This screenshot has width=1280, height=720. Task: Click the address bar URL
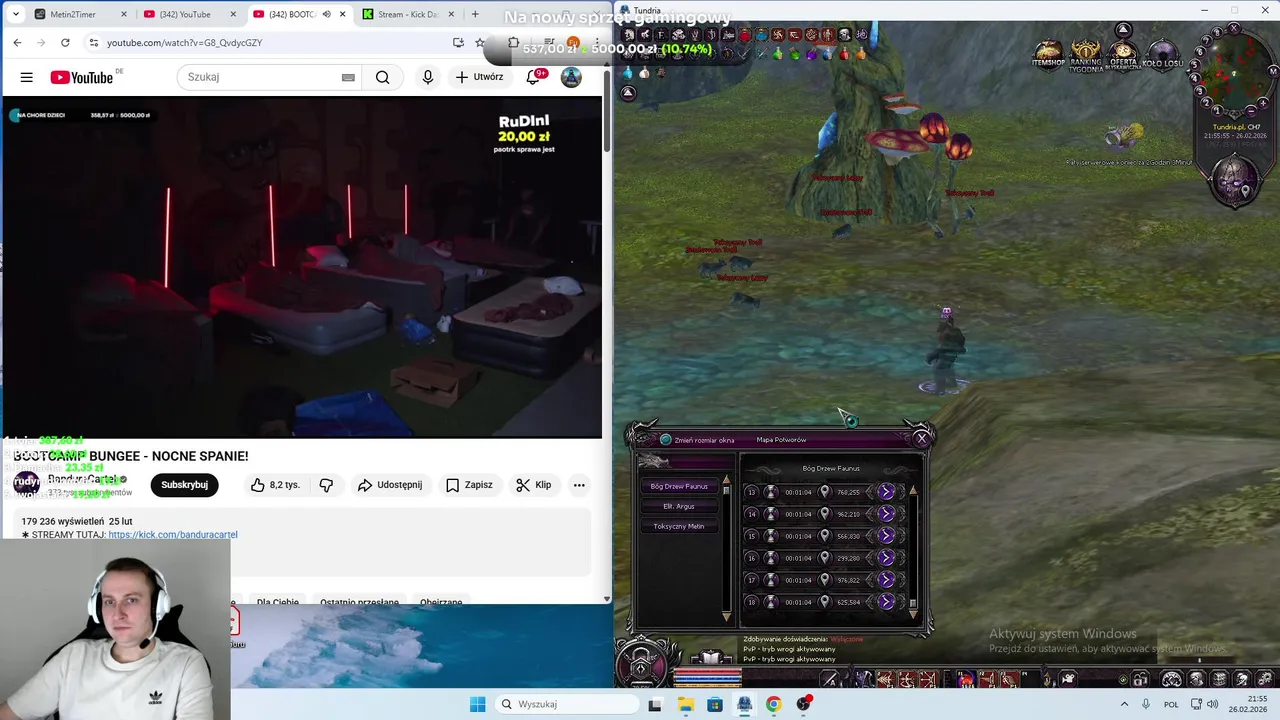coord(184,42)
